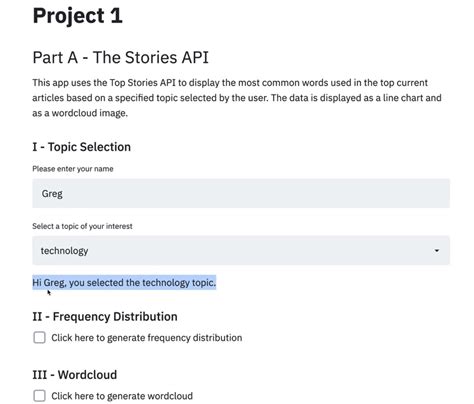Click the app description paragraph text
Viewport: 474px width, 404px height.
coord(237,98)
